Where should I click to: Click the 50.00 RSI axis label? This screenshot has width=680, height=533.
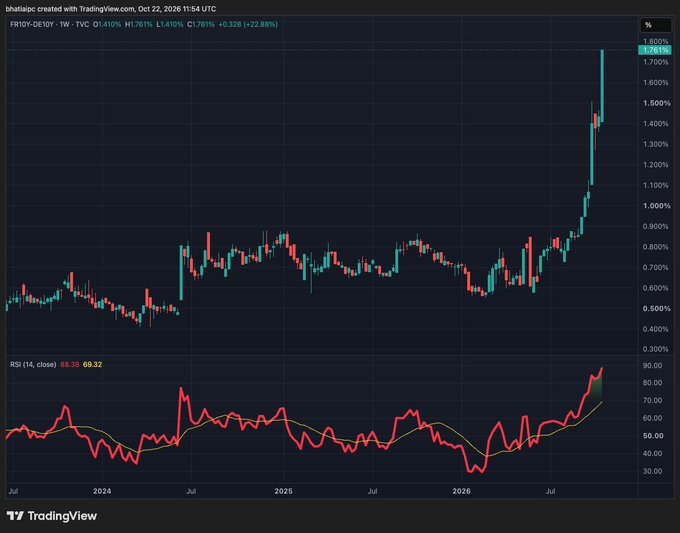(653, 435)
